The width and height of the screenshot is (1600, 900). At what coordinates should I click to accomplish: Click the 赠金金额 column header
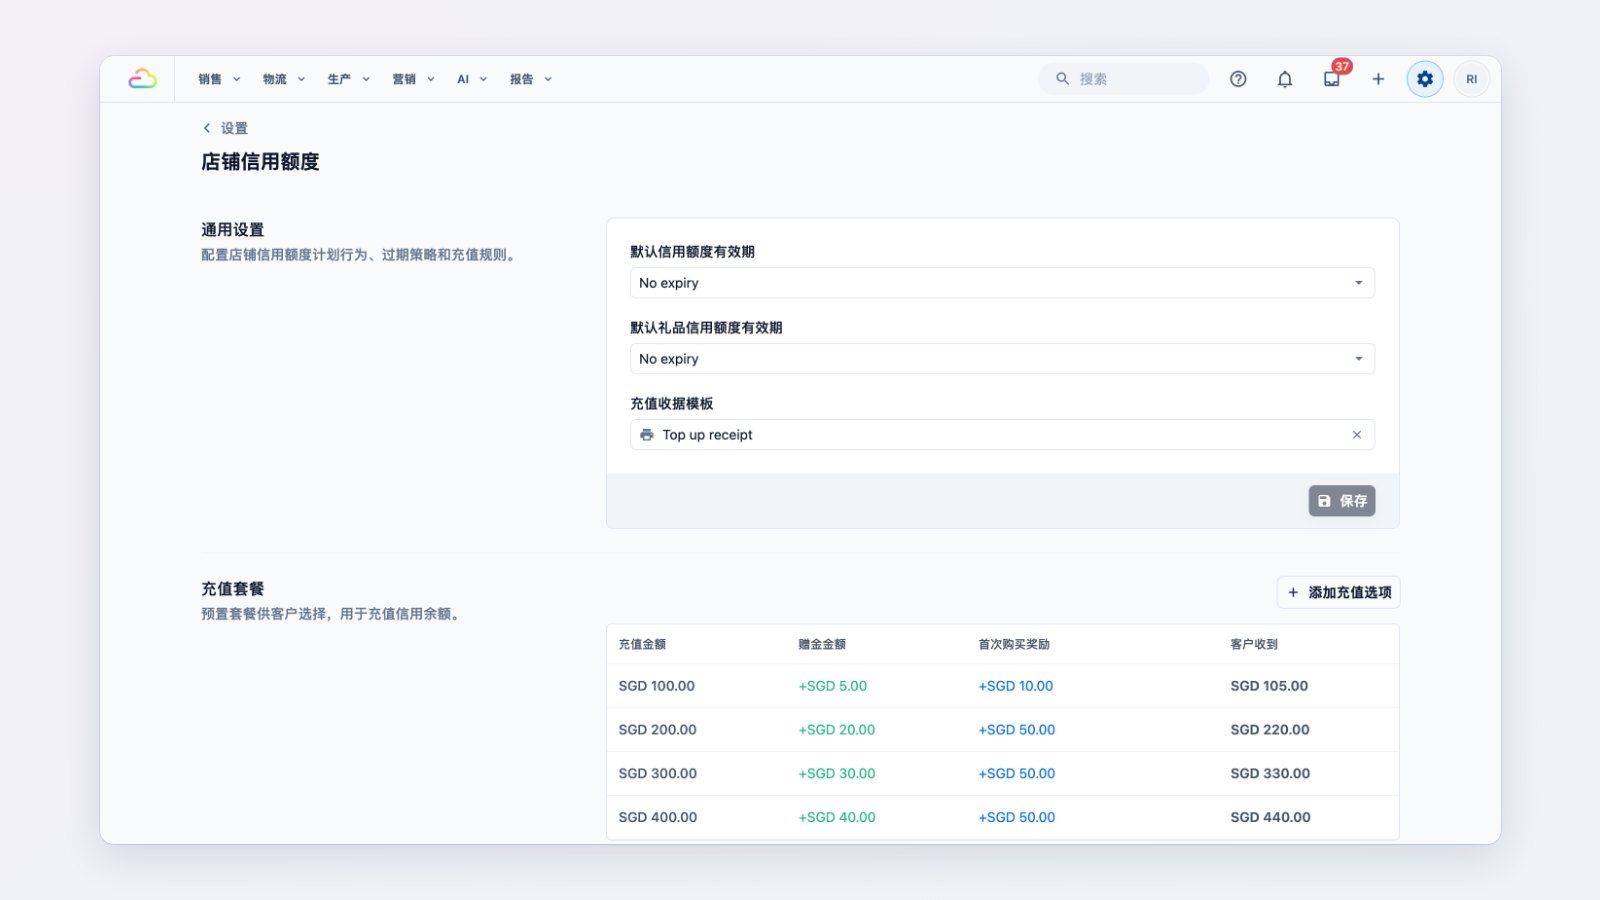click(822, 644)
